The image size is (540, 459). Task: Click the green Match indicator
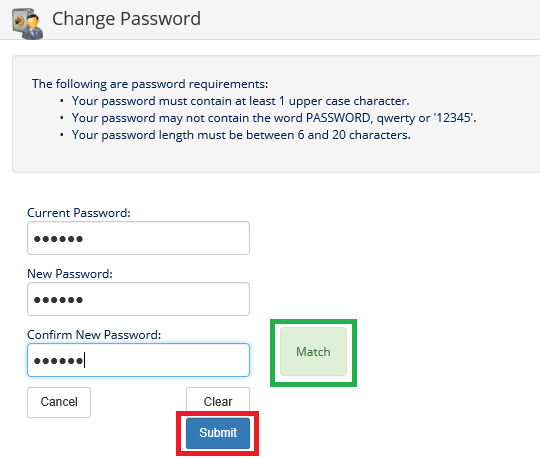(313, 352)
